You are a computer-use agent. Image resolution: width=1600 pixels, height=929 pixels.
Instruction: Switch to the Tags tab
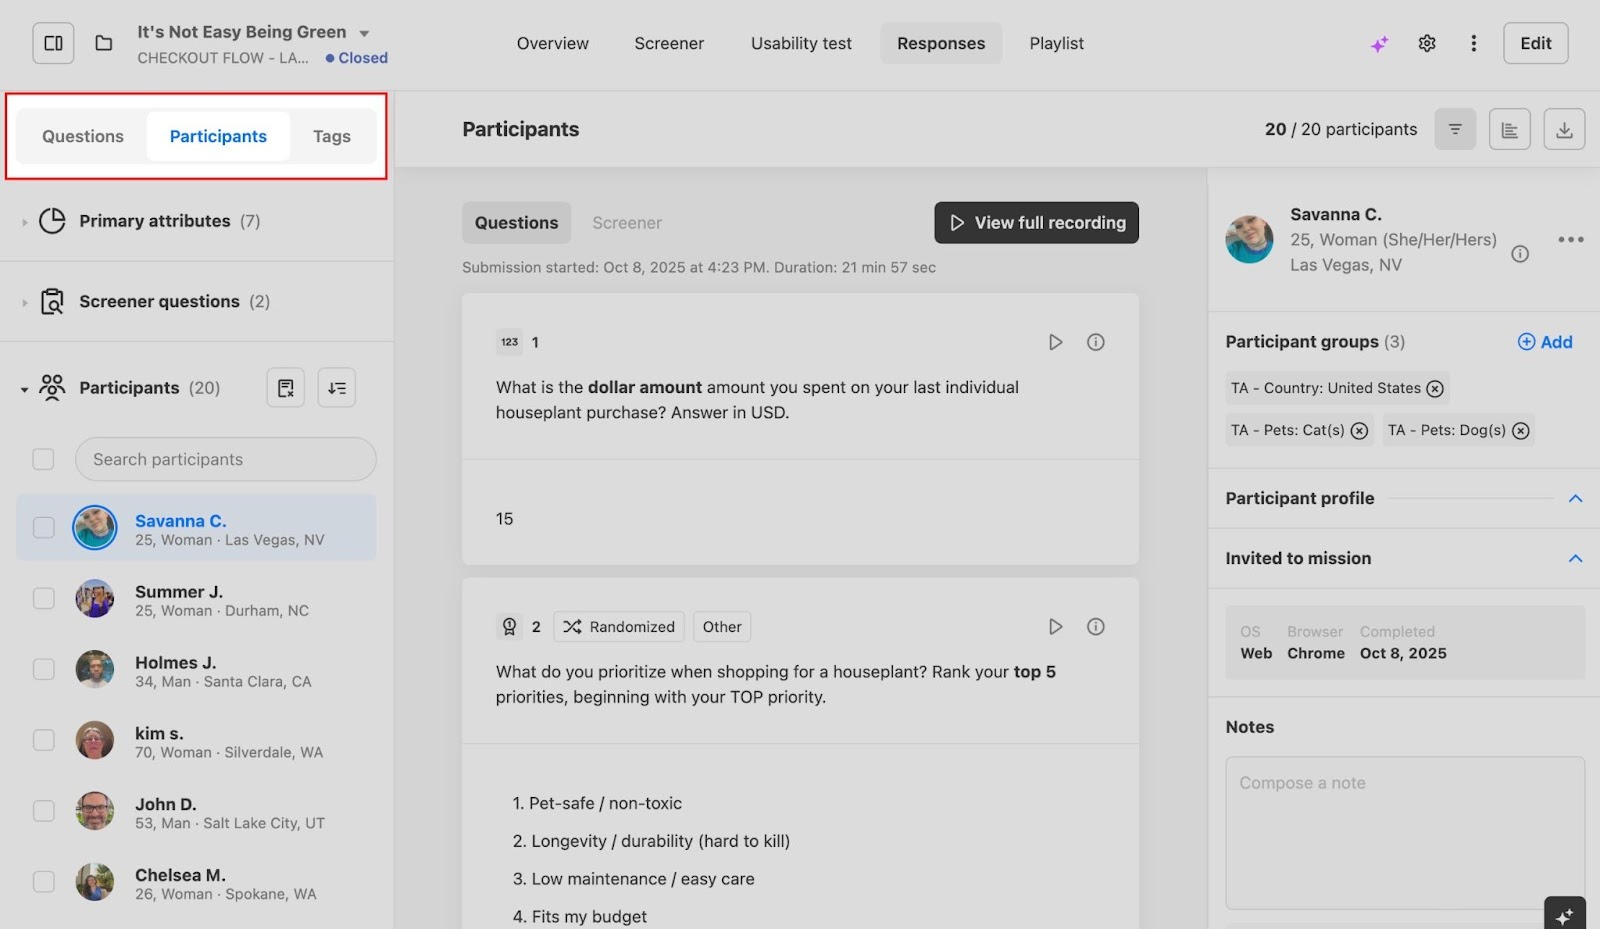coord(331,136)
